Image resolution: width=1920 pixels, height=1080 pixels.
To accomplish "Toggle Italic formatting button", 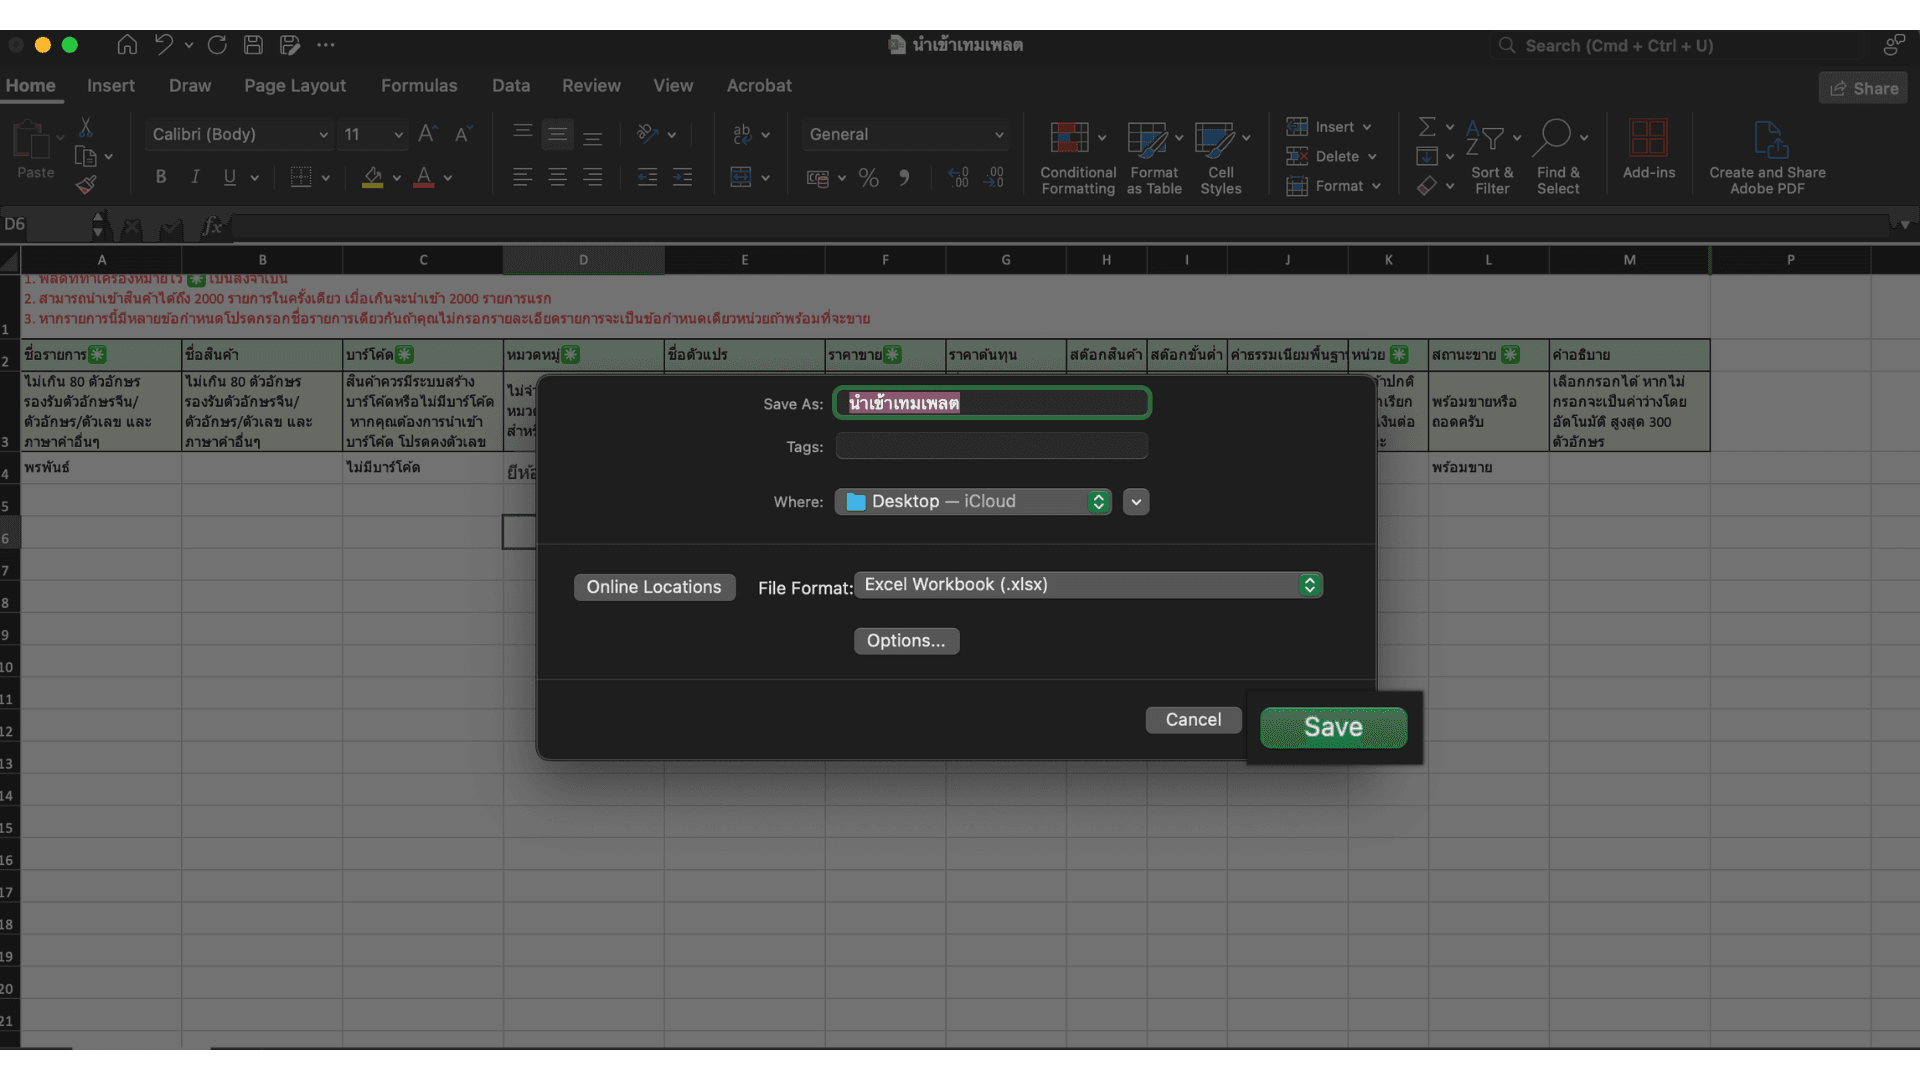I will tap(195, 177).
